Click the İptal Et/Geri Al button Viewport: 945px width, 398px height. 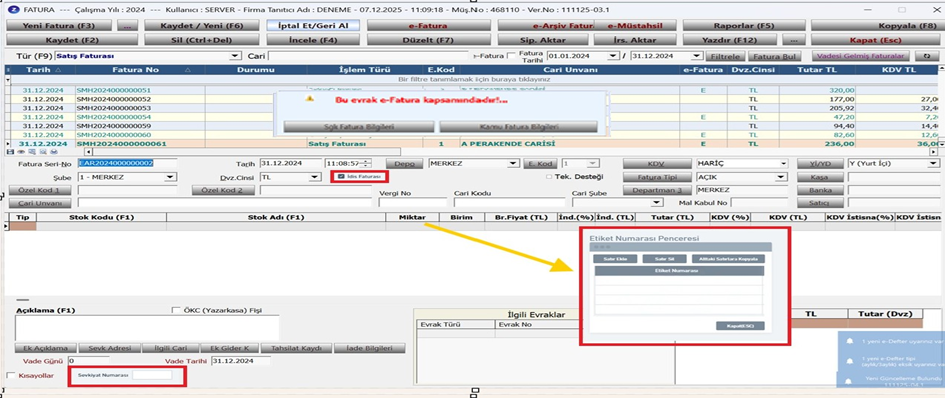[x=313, y=26]
